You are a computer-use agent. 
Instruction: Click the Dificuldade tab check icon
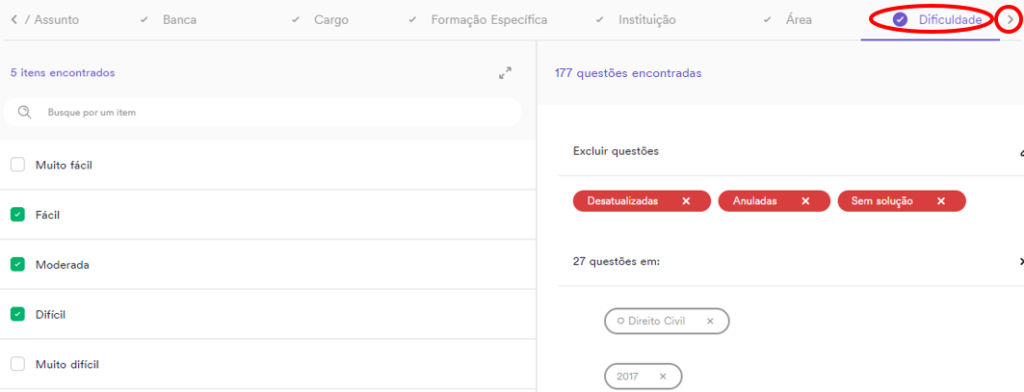pos(899,20)
